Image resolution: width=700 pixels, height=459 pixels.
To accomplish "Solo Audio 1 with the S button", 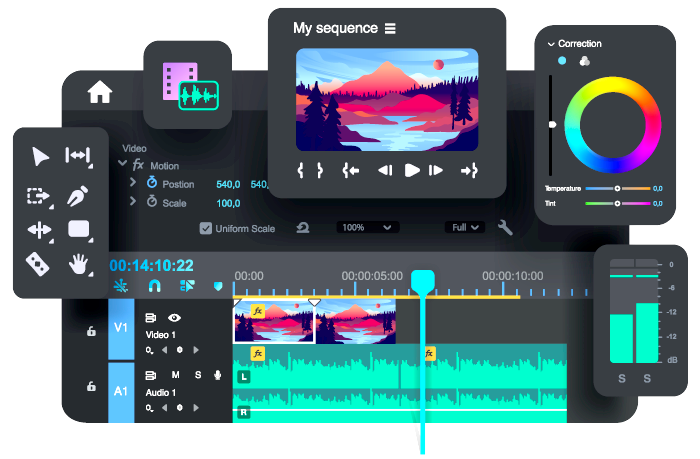I will coord(197,375).
